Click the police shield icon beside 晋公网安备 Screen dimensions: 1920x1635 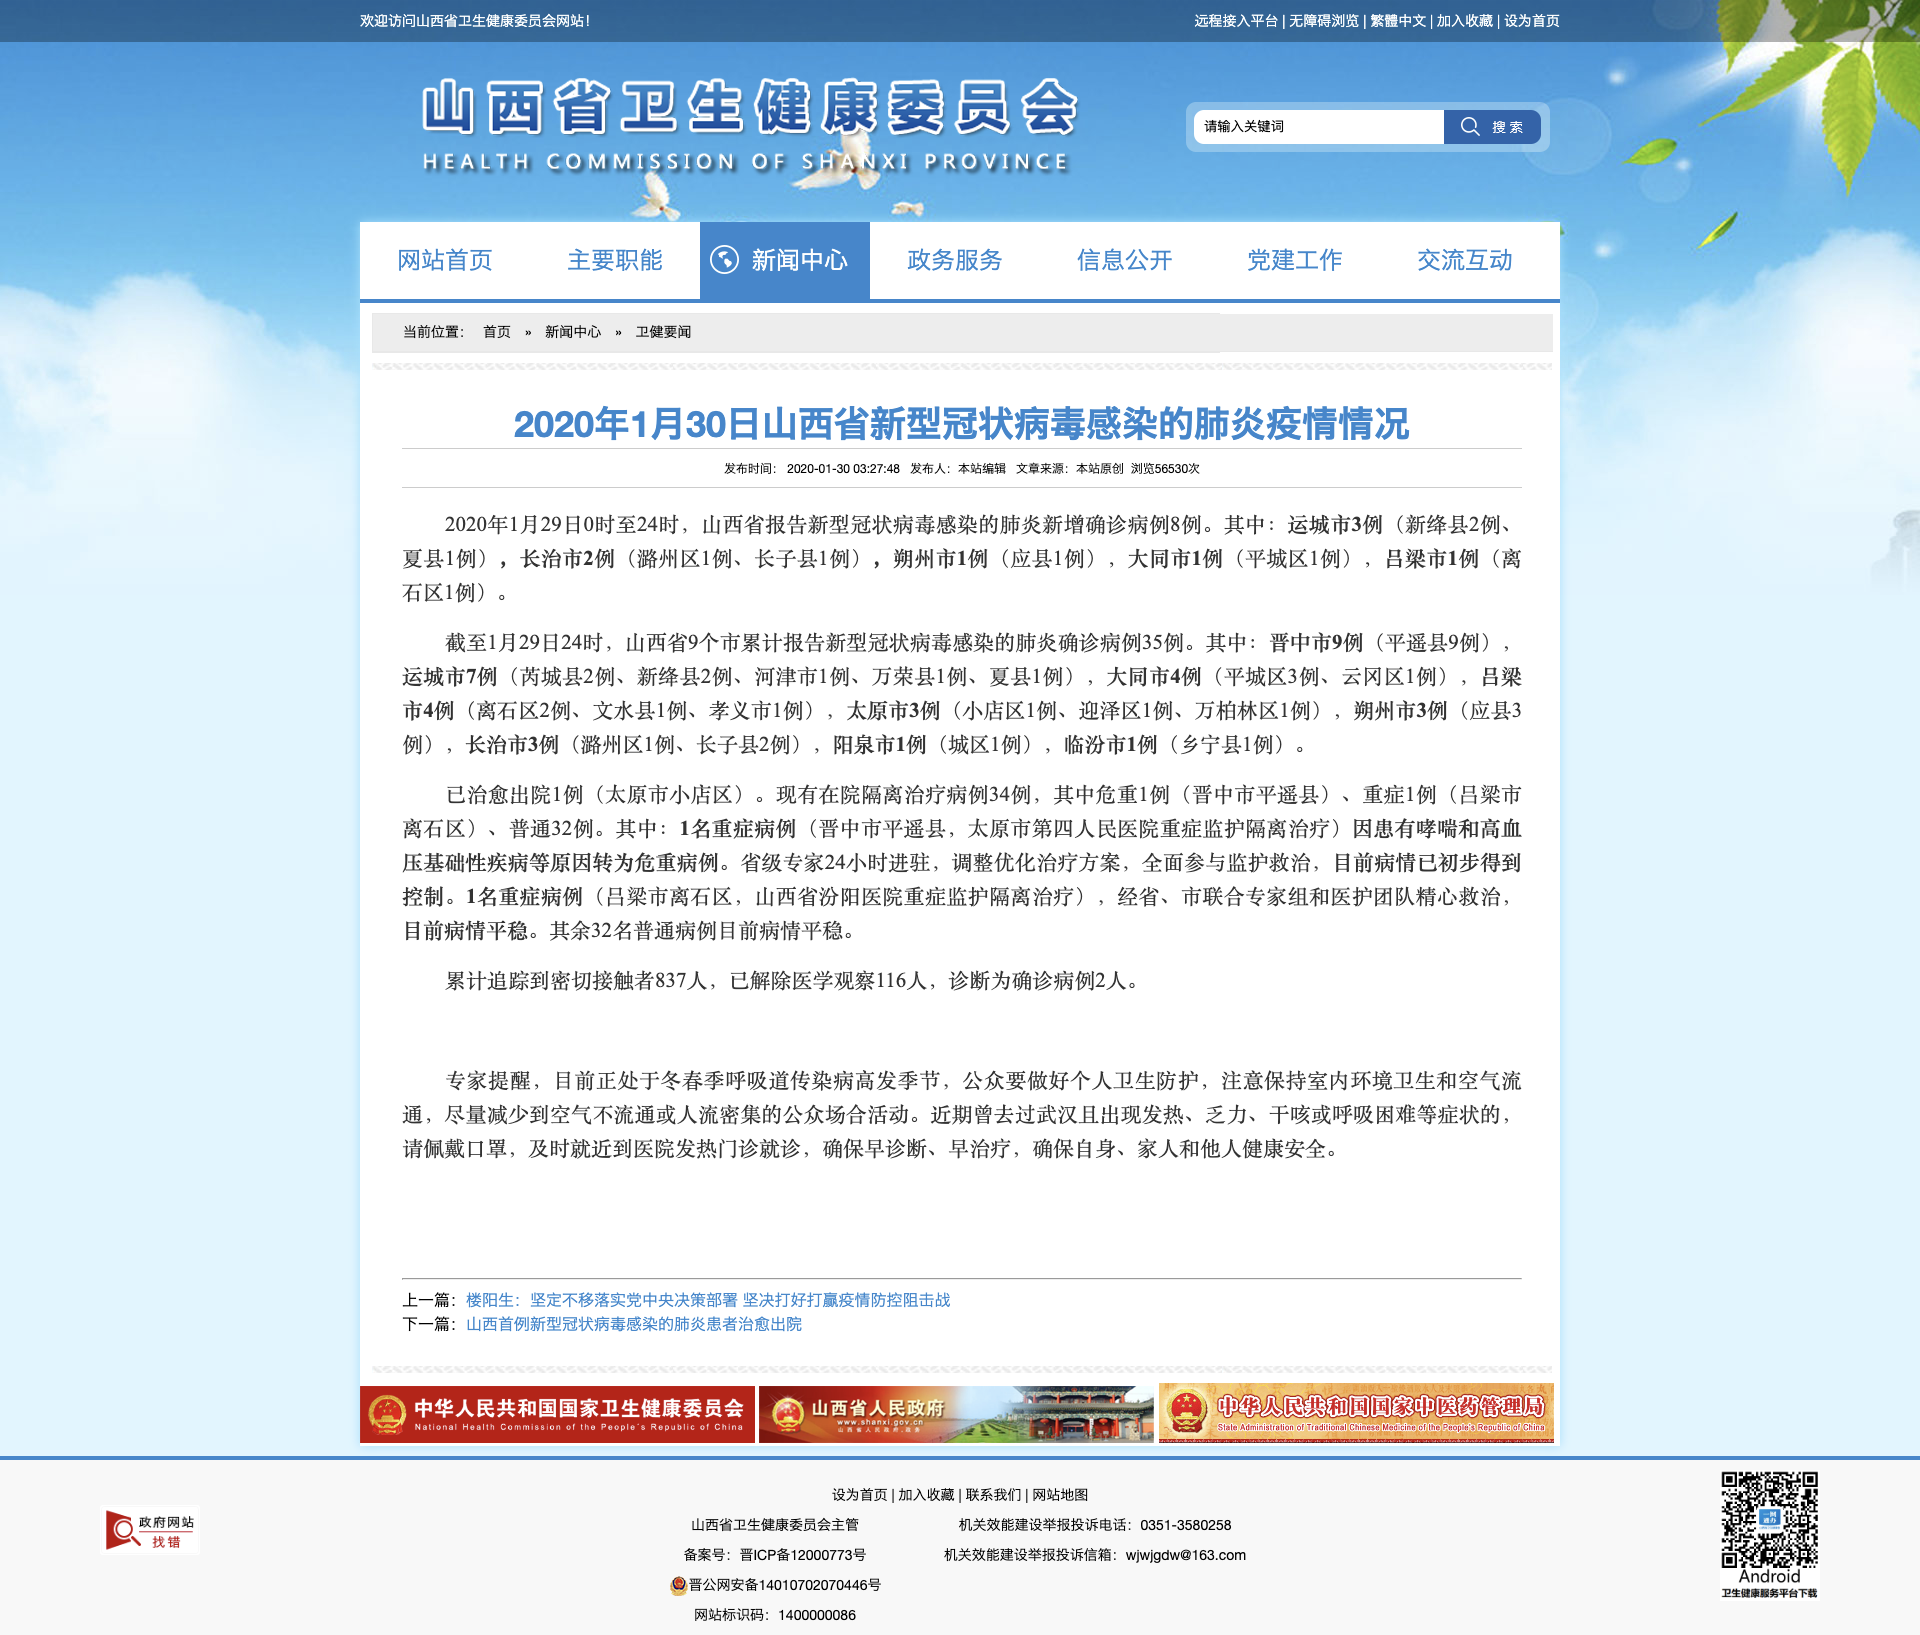[x=678, y=1585]
